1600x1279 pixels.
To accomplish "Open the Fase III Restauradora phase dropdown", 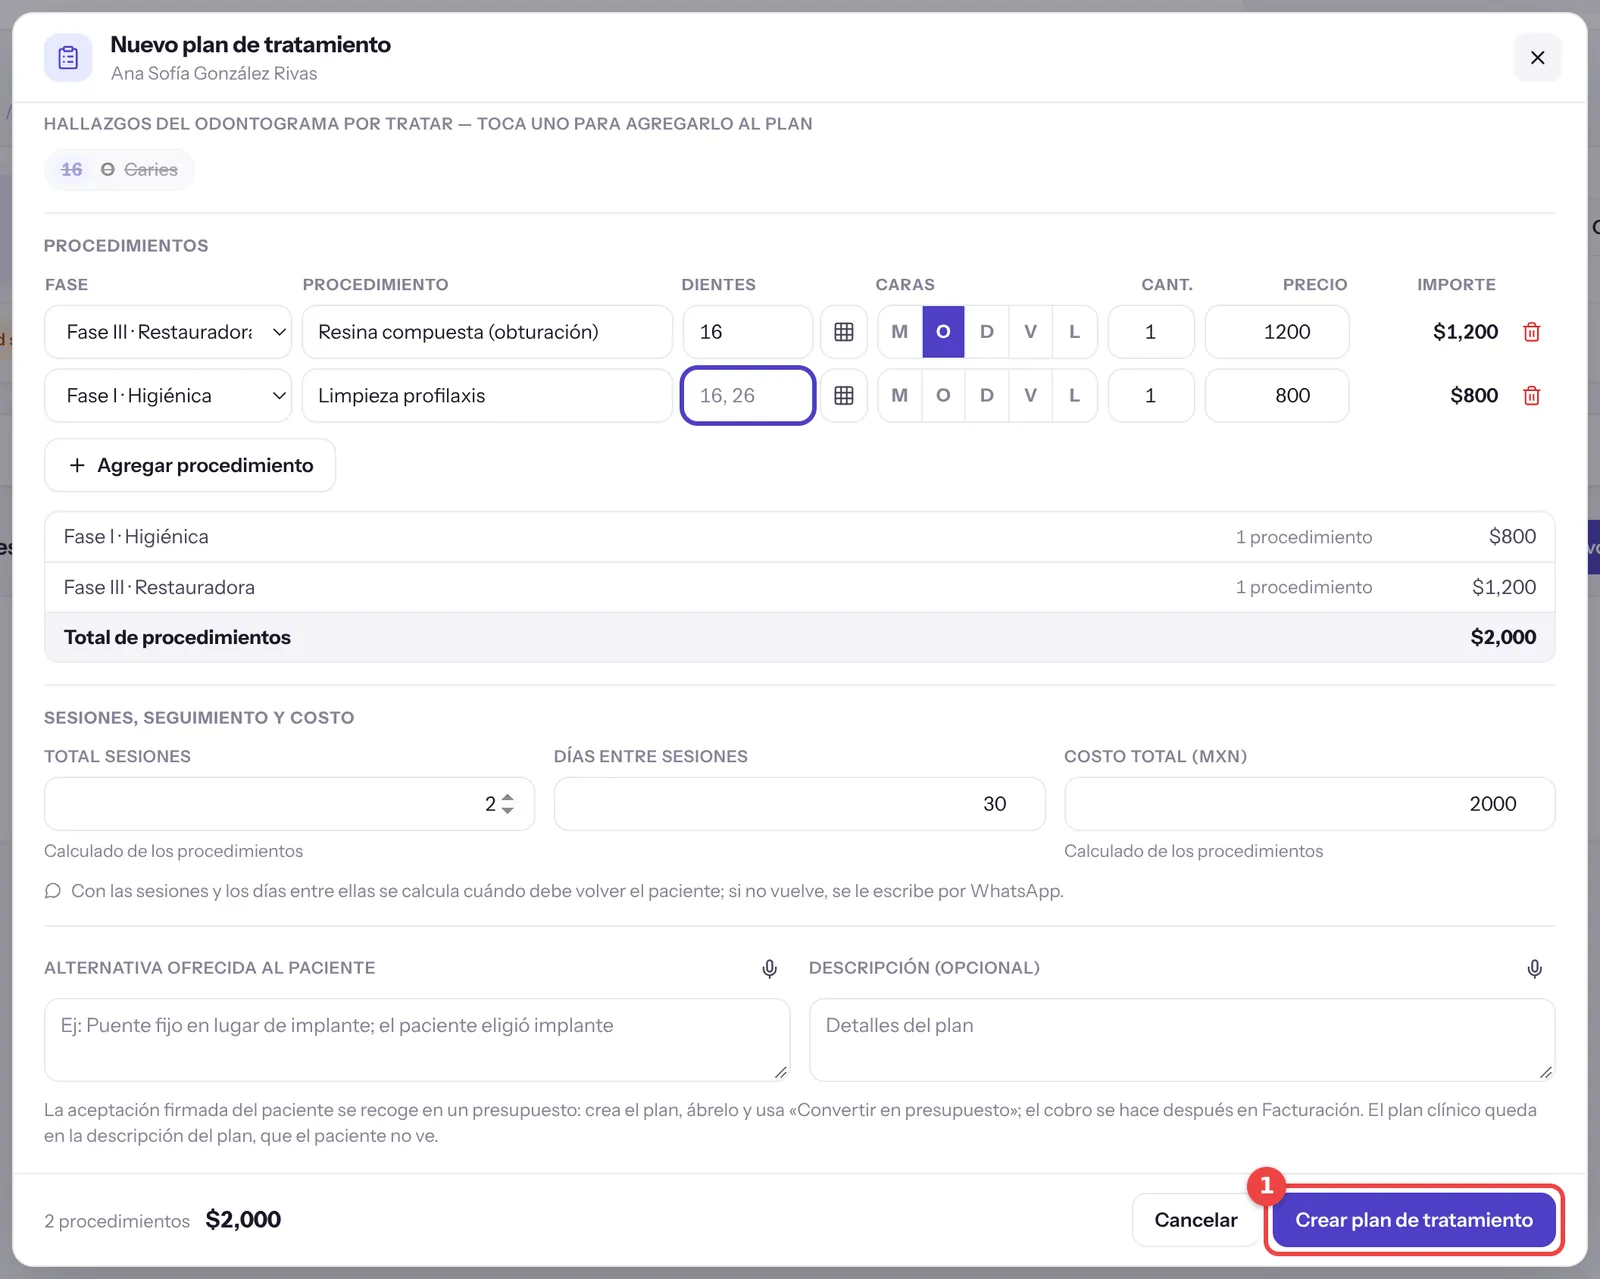I will [168, 332].
